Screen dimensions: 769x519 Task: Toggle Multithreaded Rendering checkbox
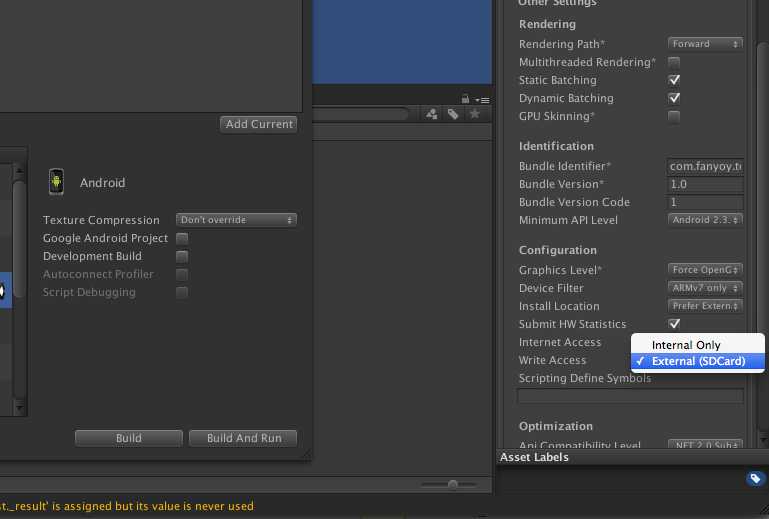[x=674, y=62]
